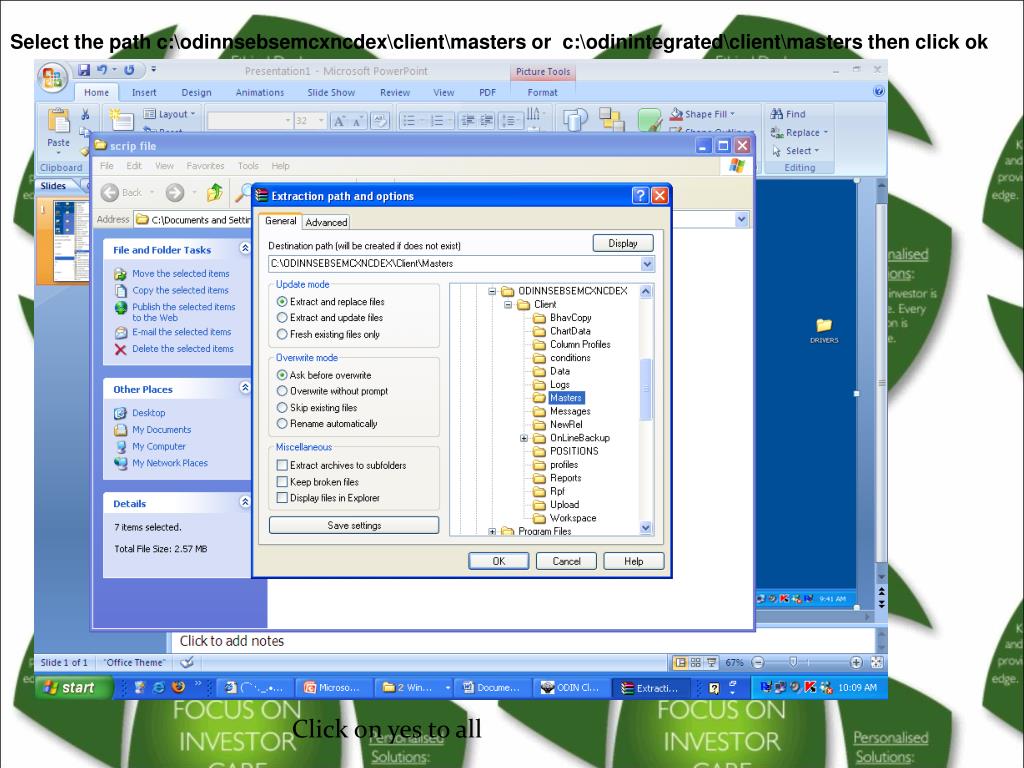Switch to Microsoft PowerPoint taskbar button

pyautogui.click(x=334, y=688)
